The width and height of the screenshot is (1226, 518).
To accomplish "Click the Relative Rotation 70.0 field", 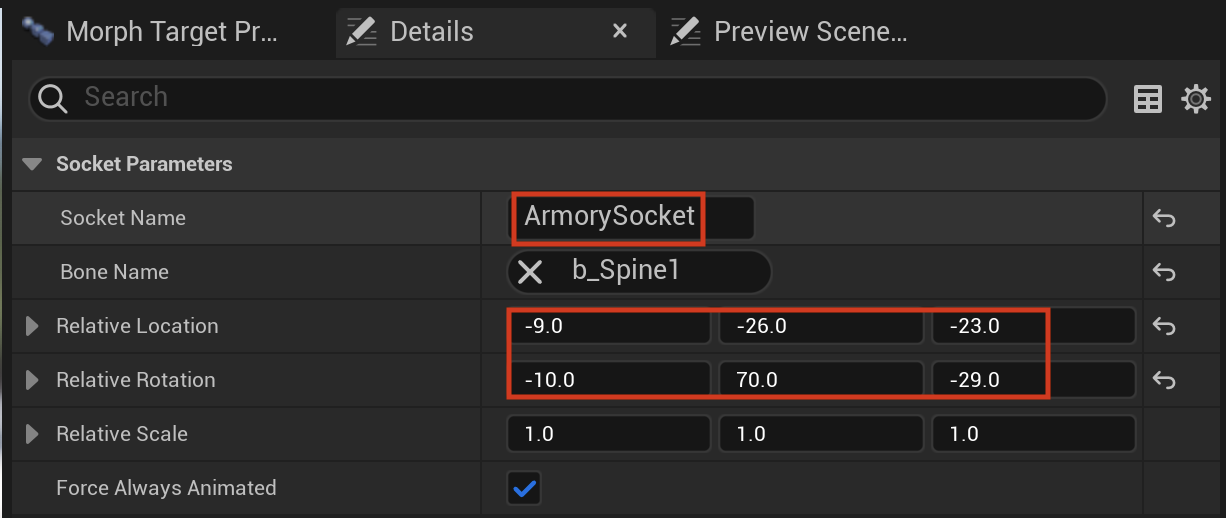I will (821, 380).
